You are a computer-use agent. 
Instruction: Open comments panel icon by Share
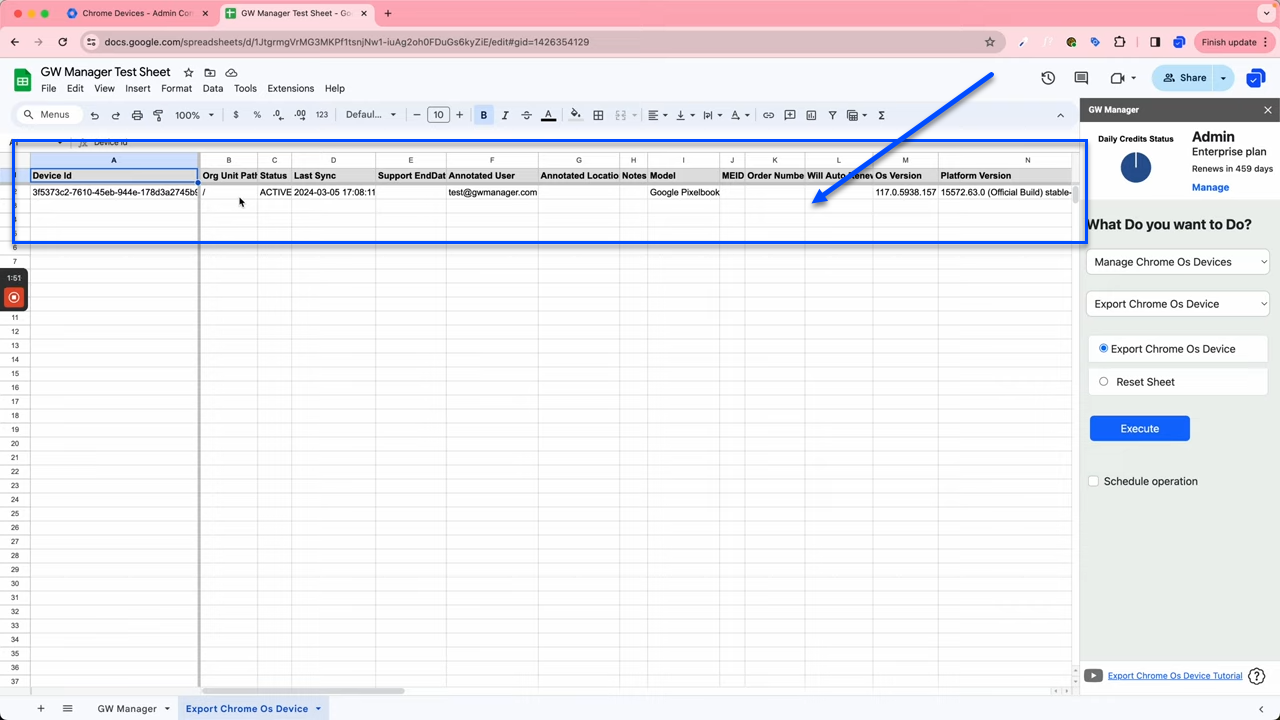tap(1081, 78)
